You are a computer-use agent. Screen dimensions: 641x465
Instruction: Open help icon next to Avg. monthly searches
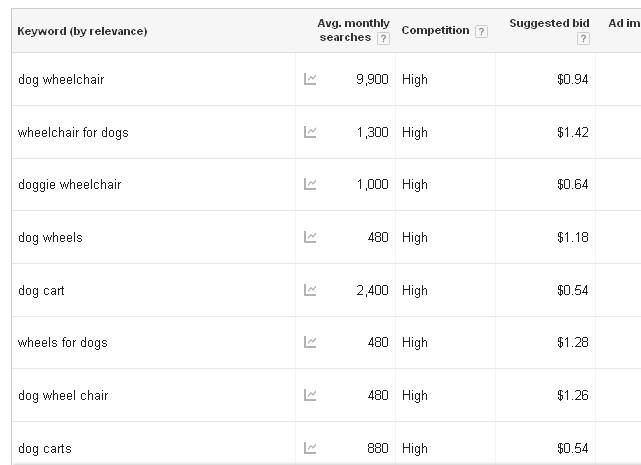coord(383,38)
